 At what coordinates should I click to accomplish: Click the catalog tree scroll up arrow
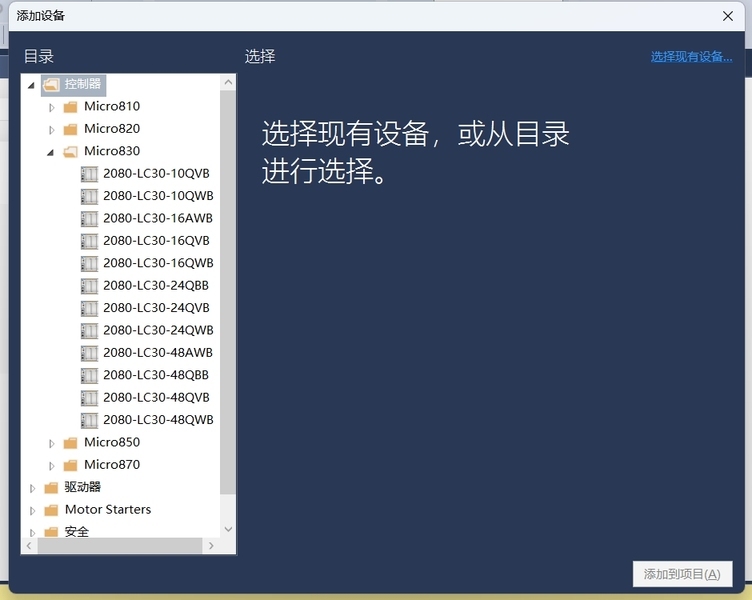pos(228,82)
